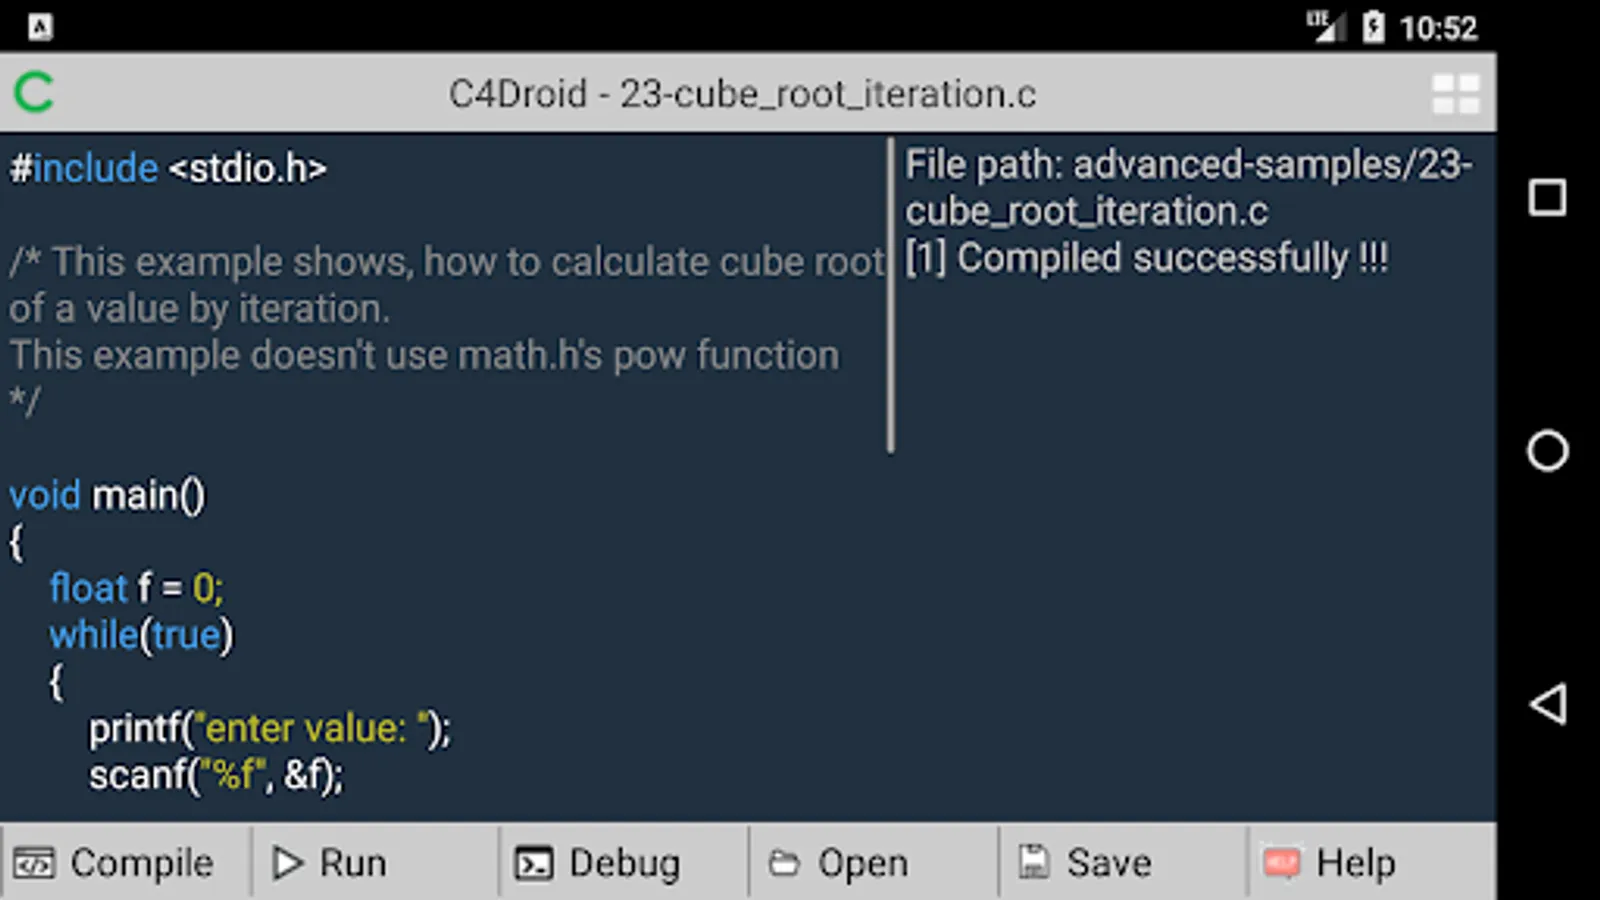The height and width of the screenshot is (900, 1600).
Task: Open the grid menu icon in title bar
Action: click(x=1456, y=94)
